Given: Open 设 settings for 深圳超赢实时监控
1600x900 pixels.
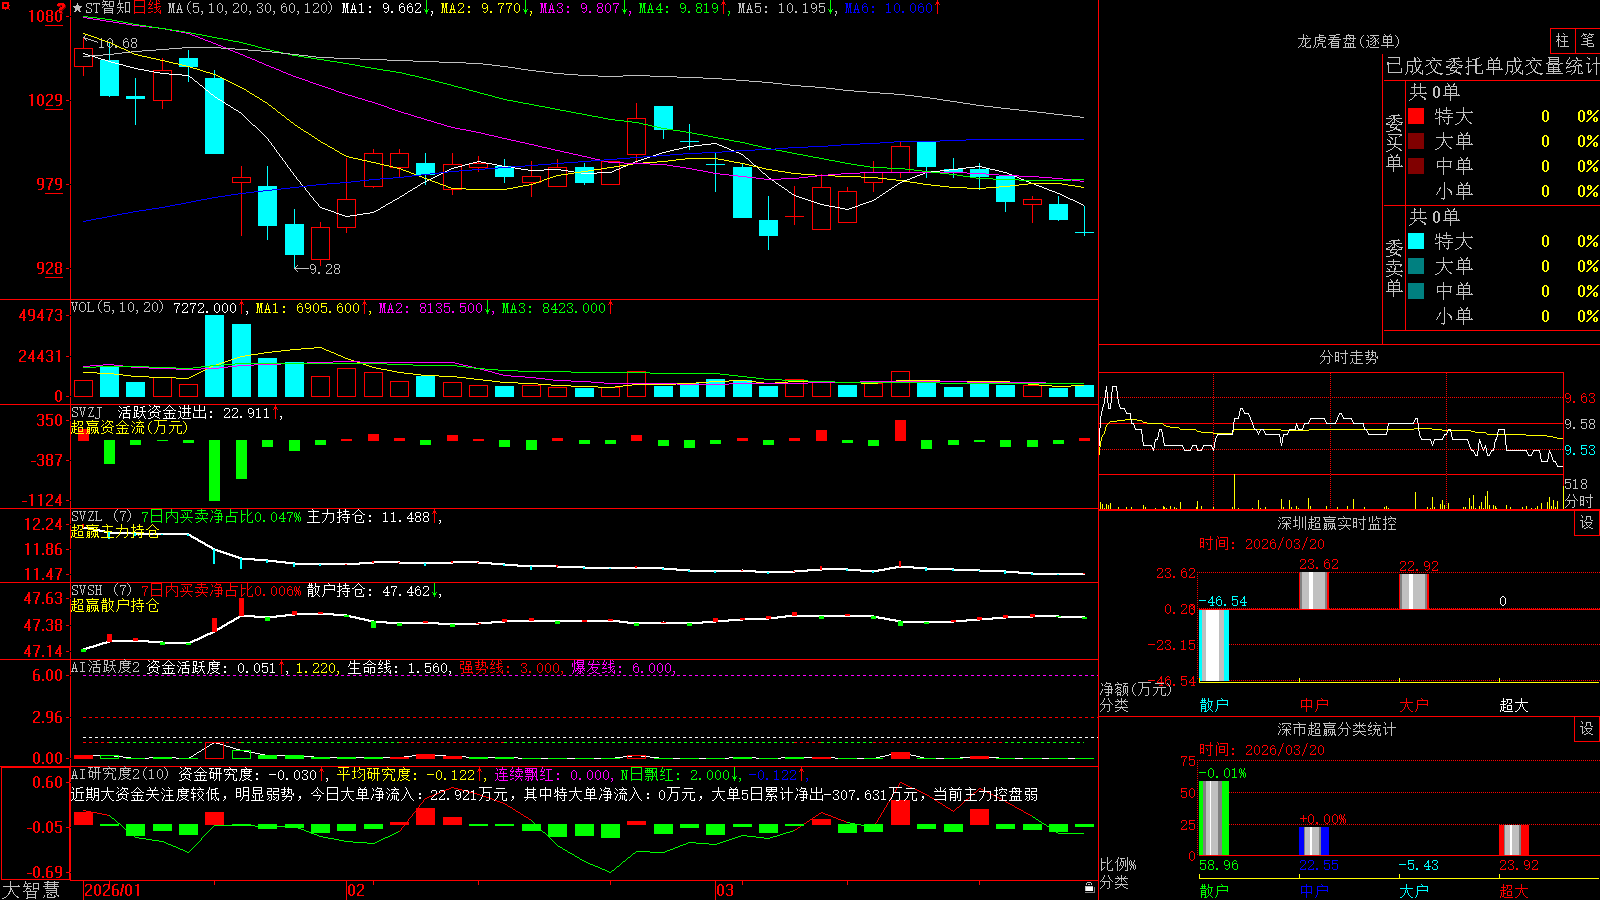Looking at the screenshot, I should (1587, 523).
